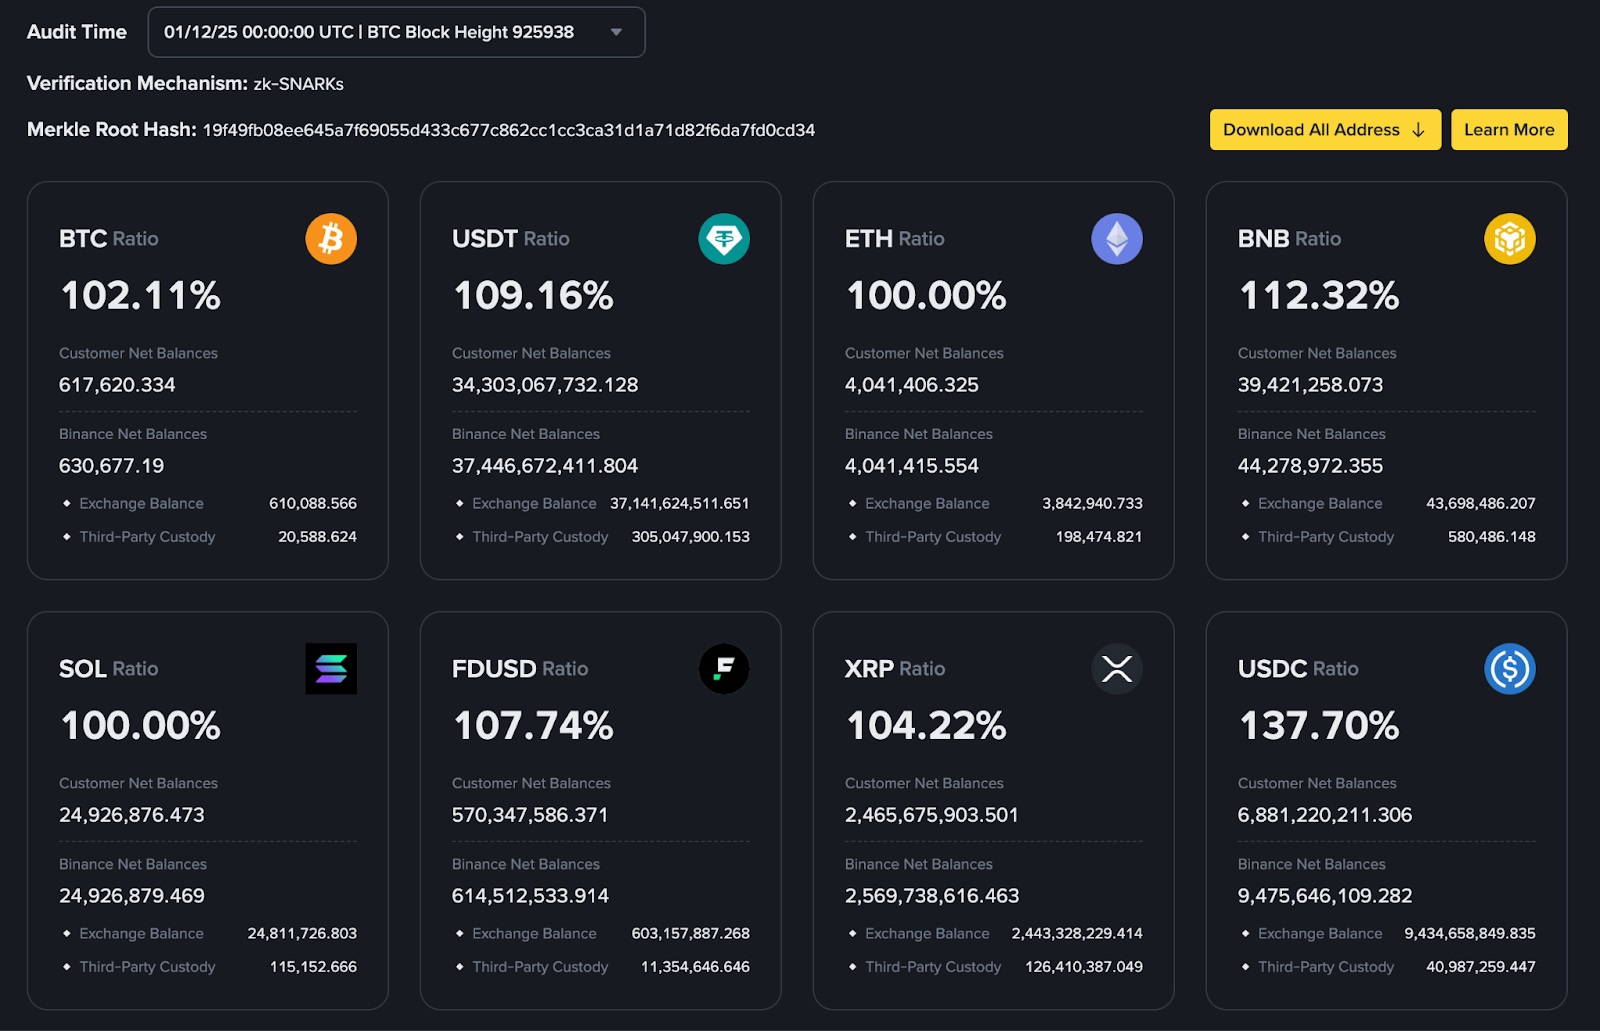Click the USDT Tether icon
Screen dimensions: 1600x1031
click(724, 238)
